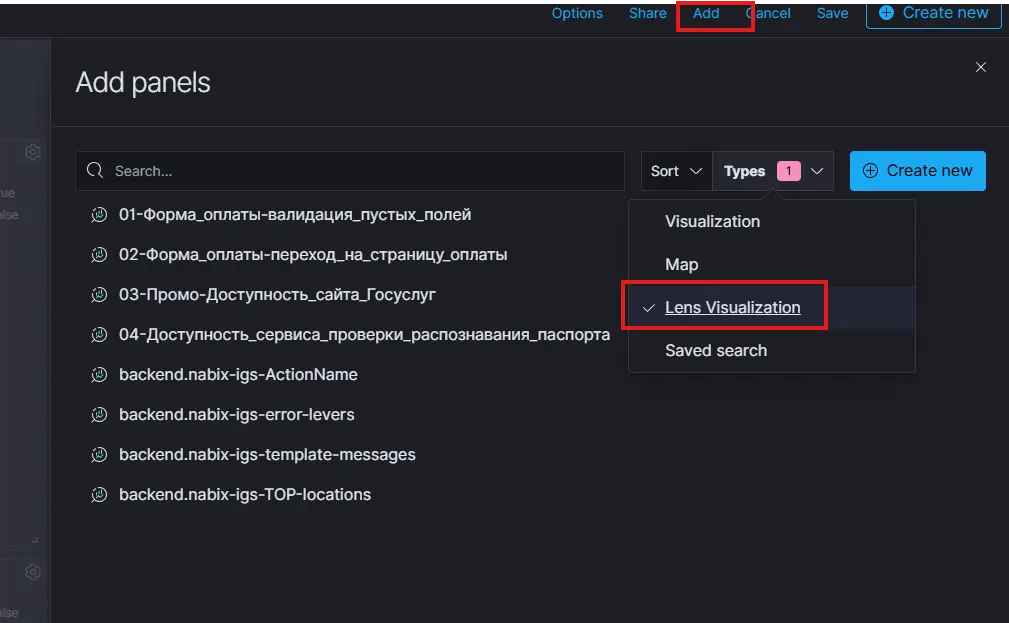This screenshot has width=1009, height=623.
Task: Click the Lens icon beside 01-Форма_оплаты-валидация_пустых_полей
Action: pos(99,215)
